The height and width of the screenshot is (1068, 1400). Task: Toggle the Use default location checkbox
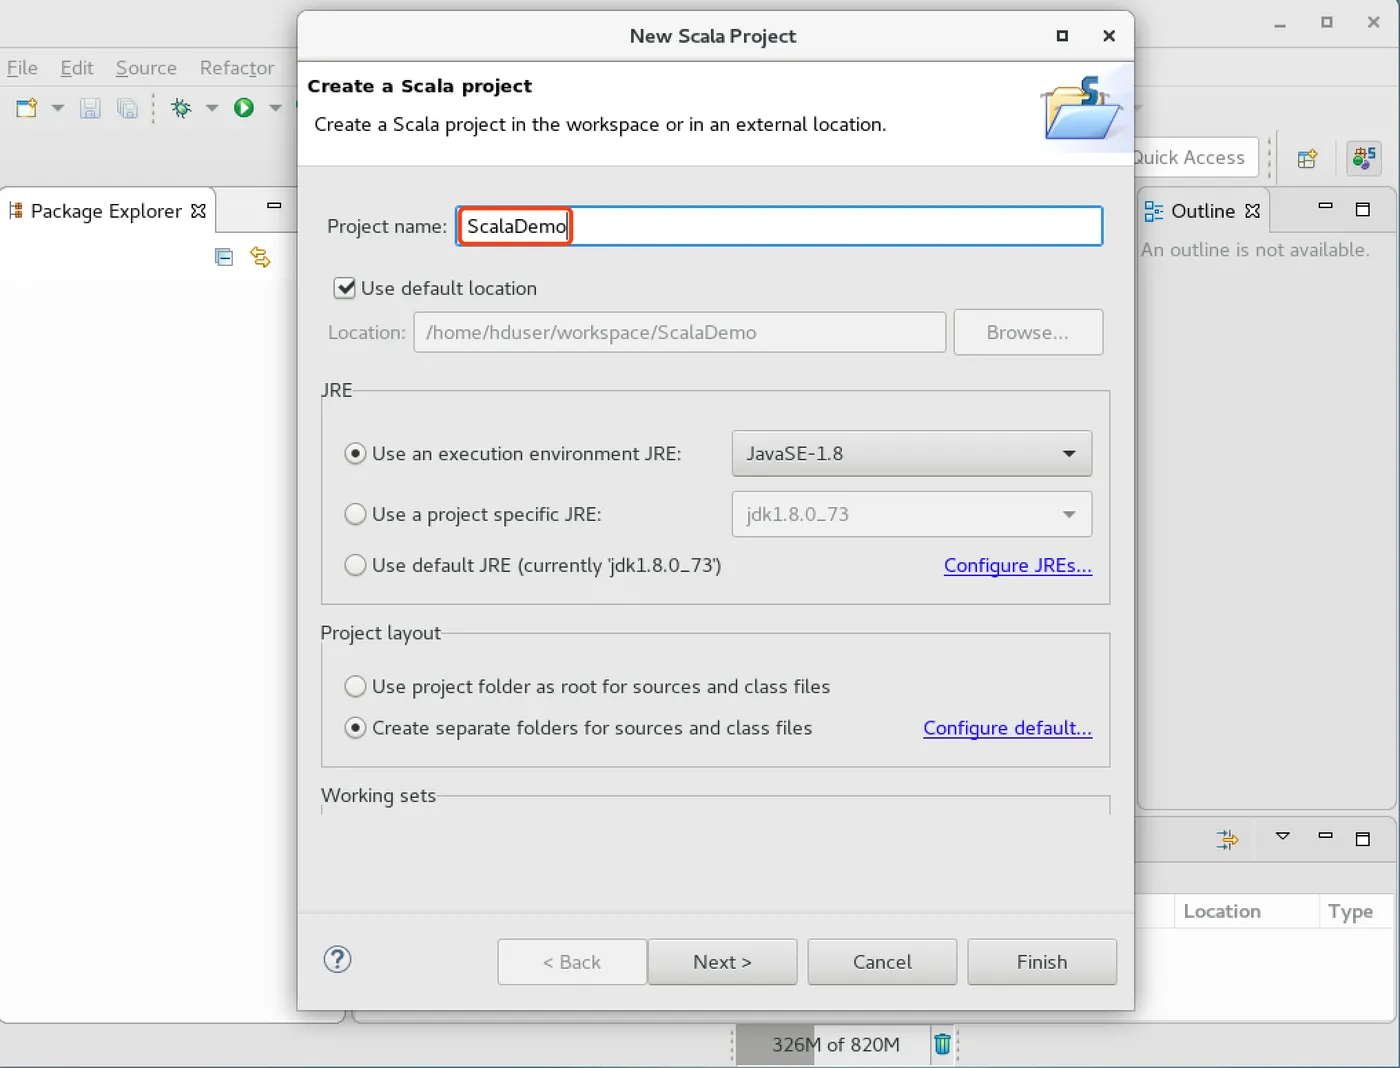(x=345, y=288)
